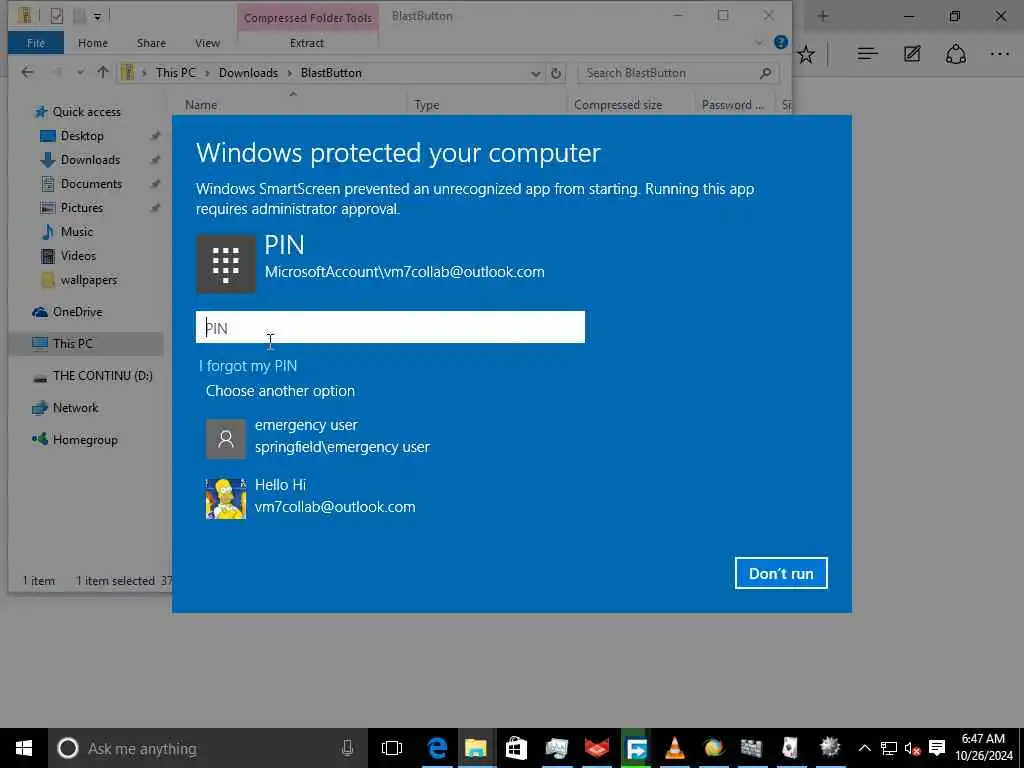Click the PIN keypad icon
Screen dimensions: 1024x768
(x=226, y=264)
